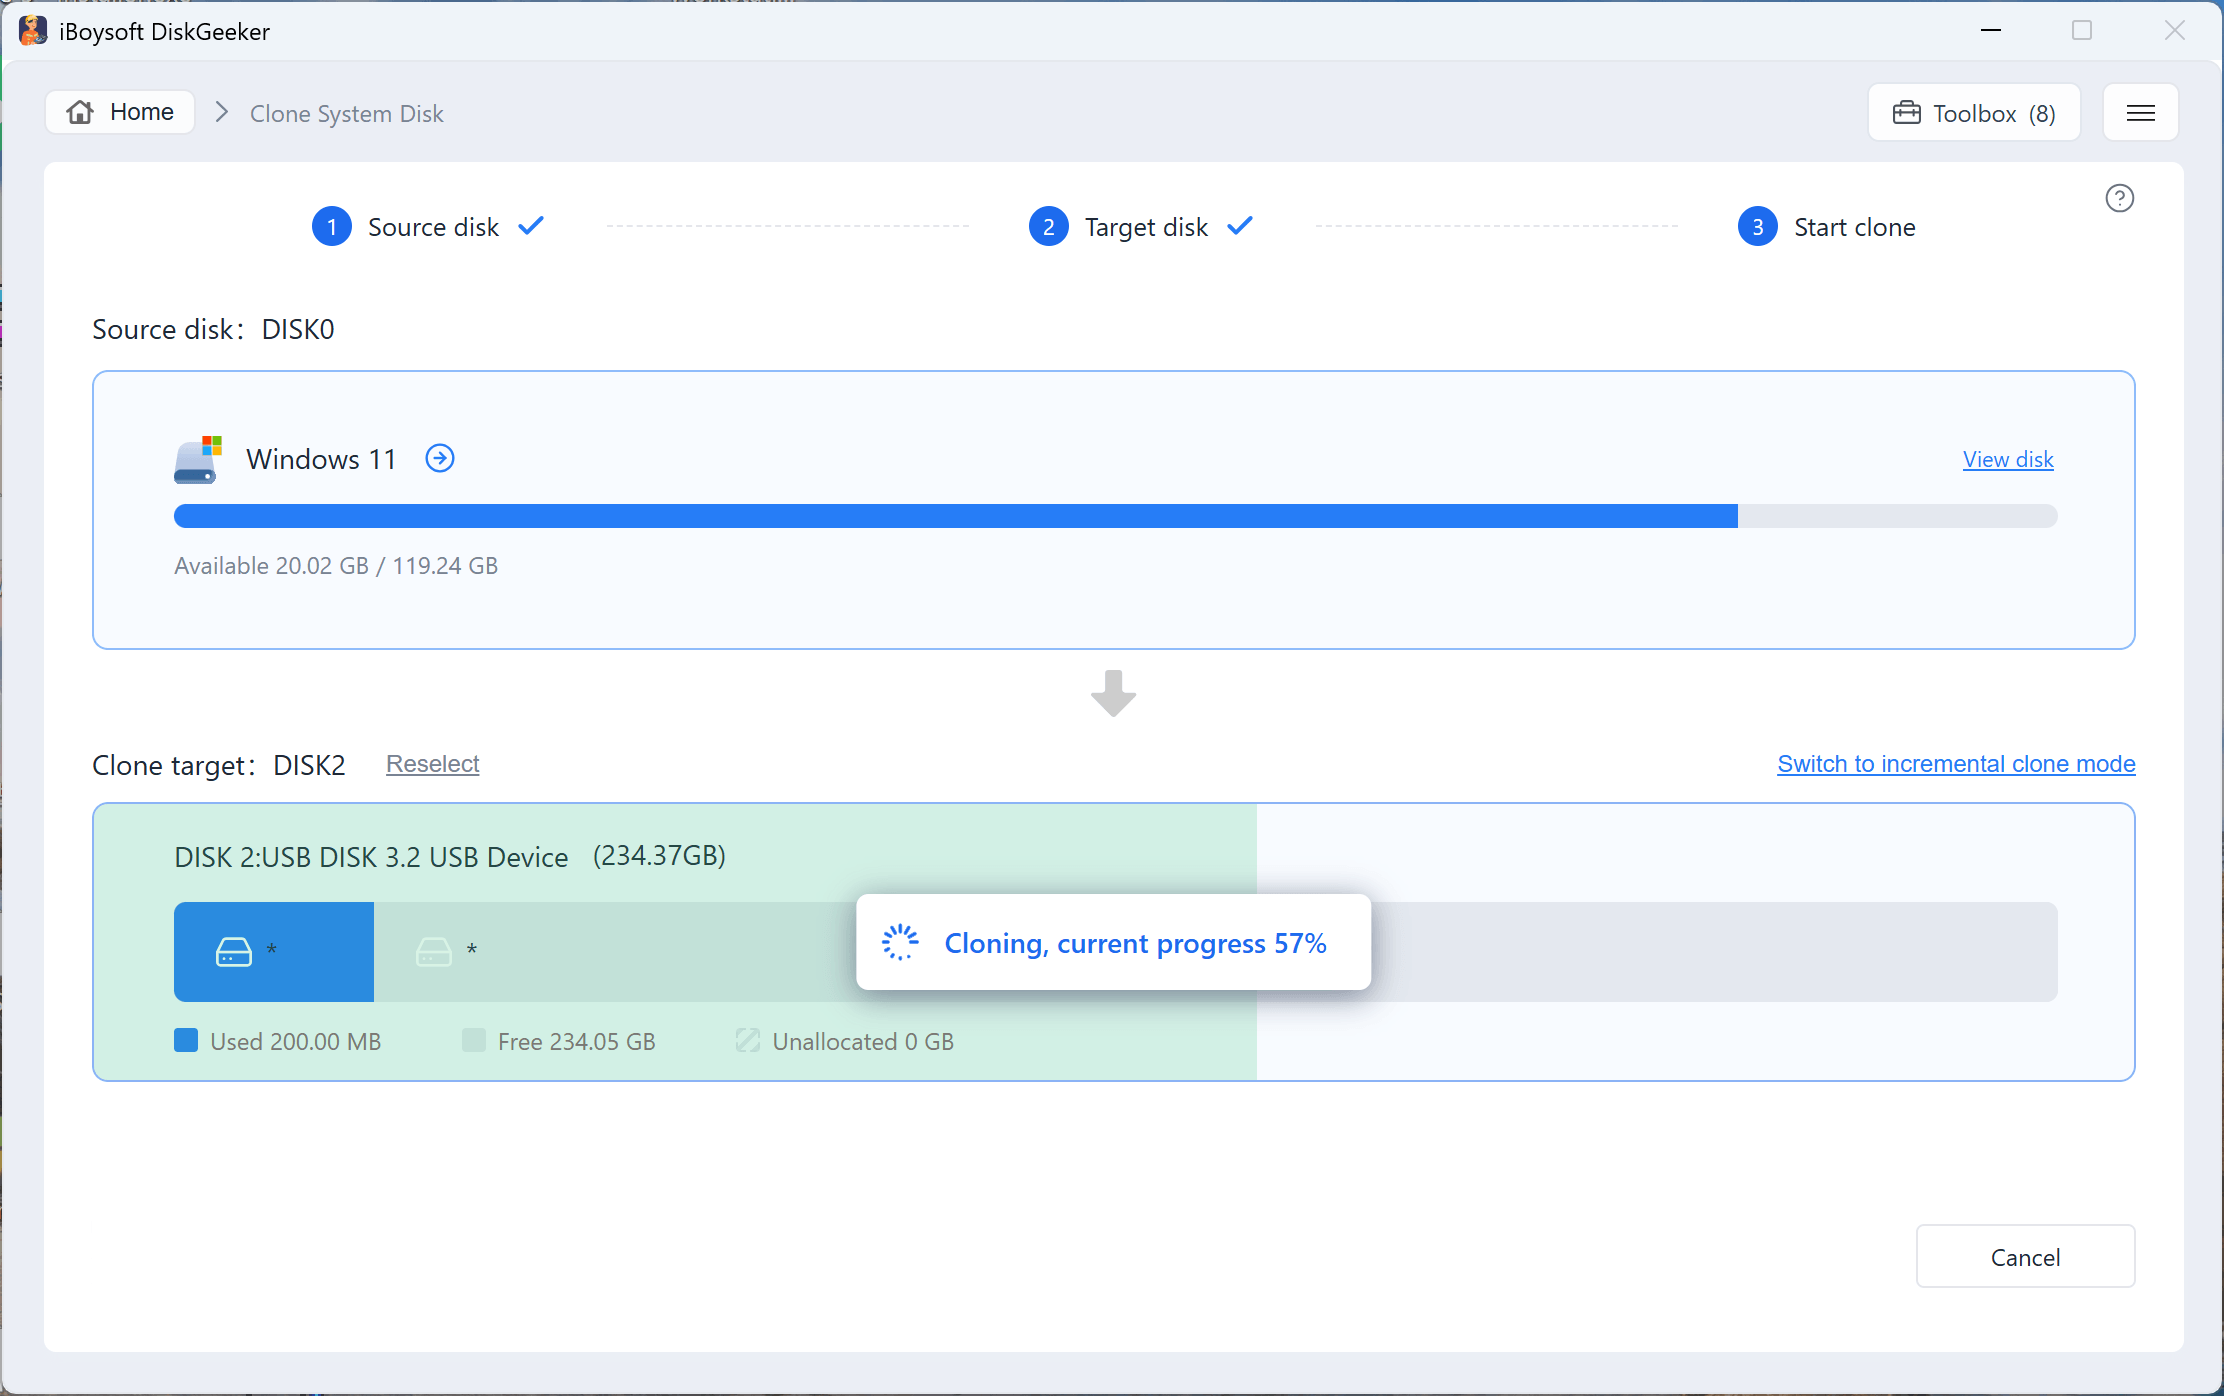Click Available 20.02 GB / 119.24 GB text
The image size is (2224, 1396).
click(x=336, y=566)
